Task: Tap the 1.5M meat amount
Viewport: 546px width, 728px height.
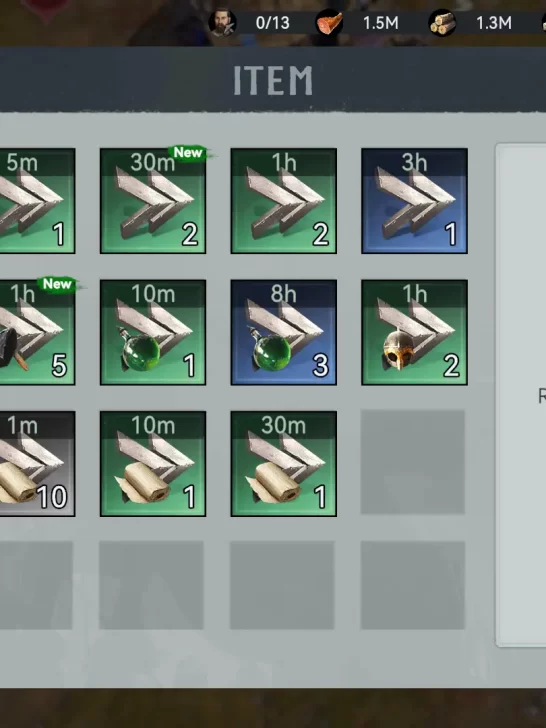Action: tap(381, 23)
